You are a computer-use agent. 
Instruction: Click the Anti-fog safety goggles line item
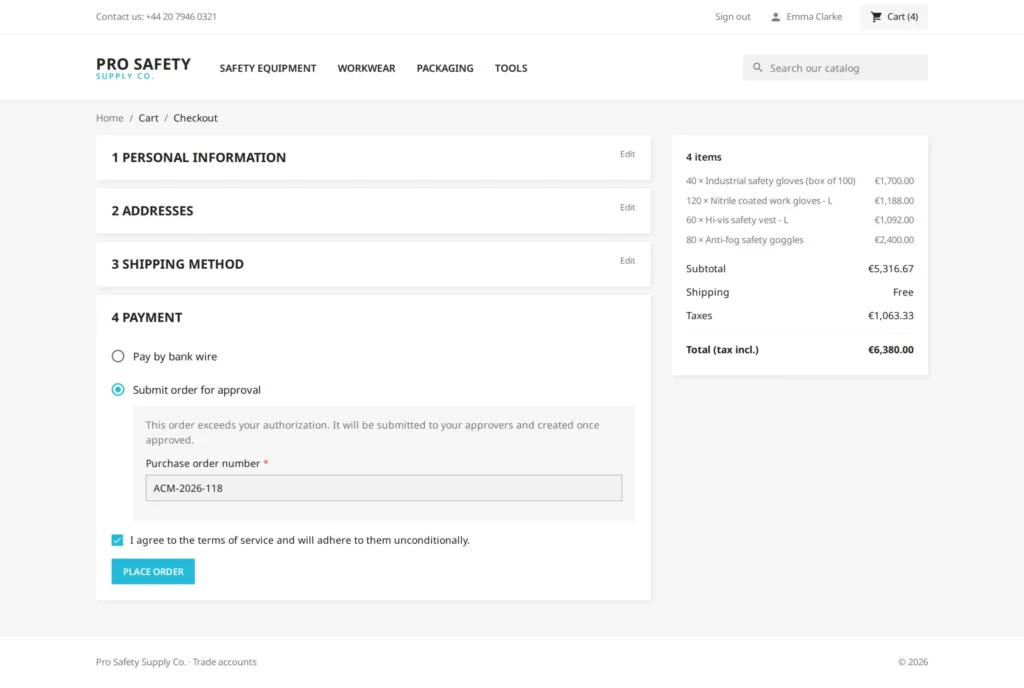coord(799,240)
